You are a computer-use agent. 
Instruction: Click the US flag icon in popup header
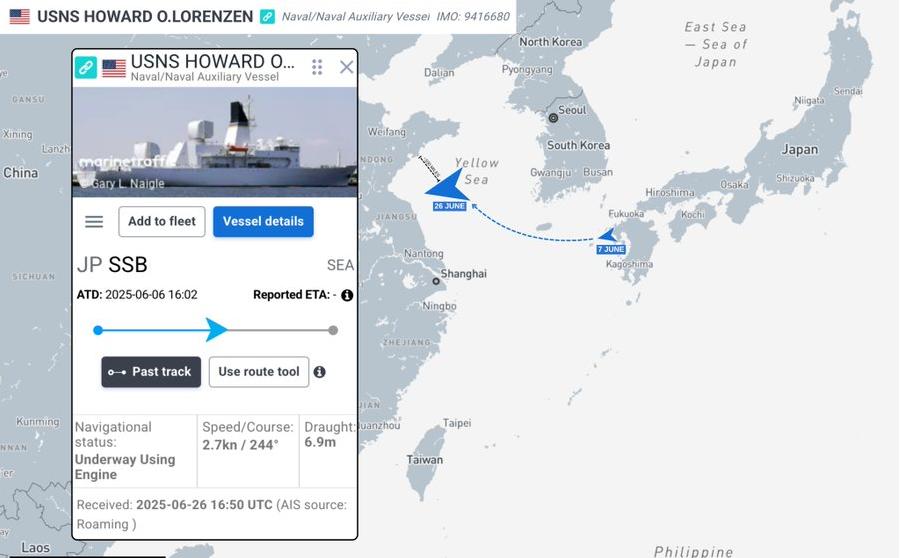point(114,68)
